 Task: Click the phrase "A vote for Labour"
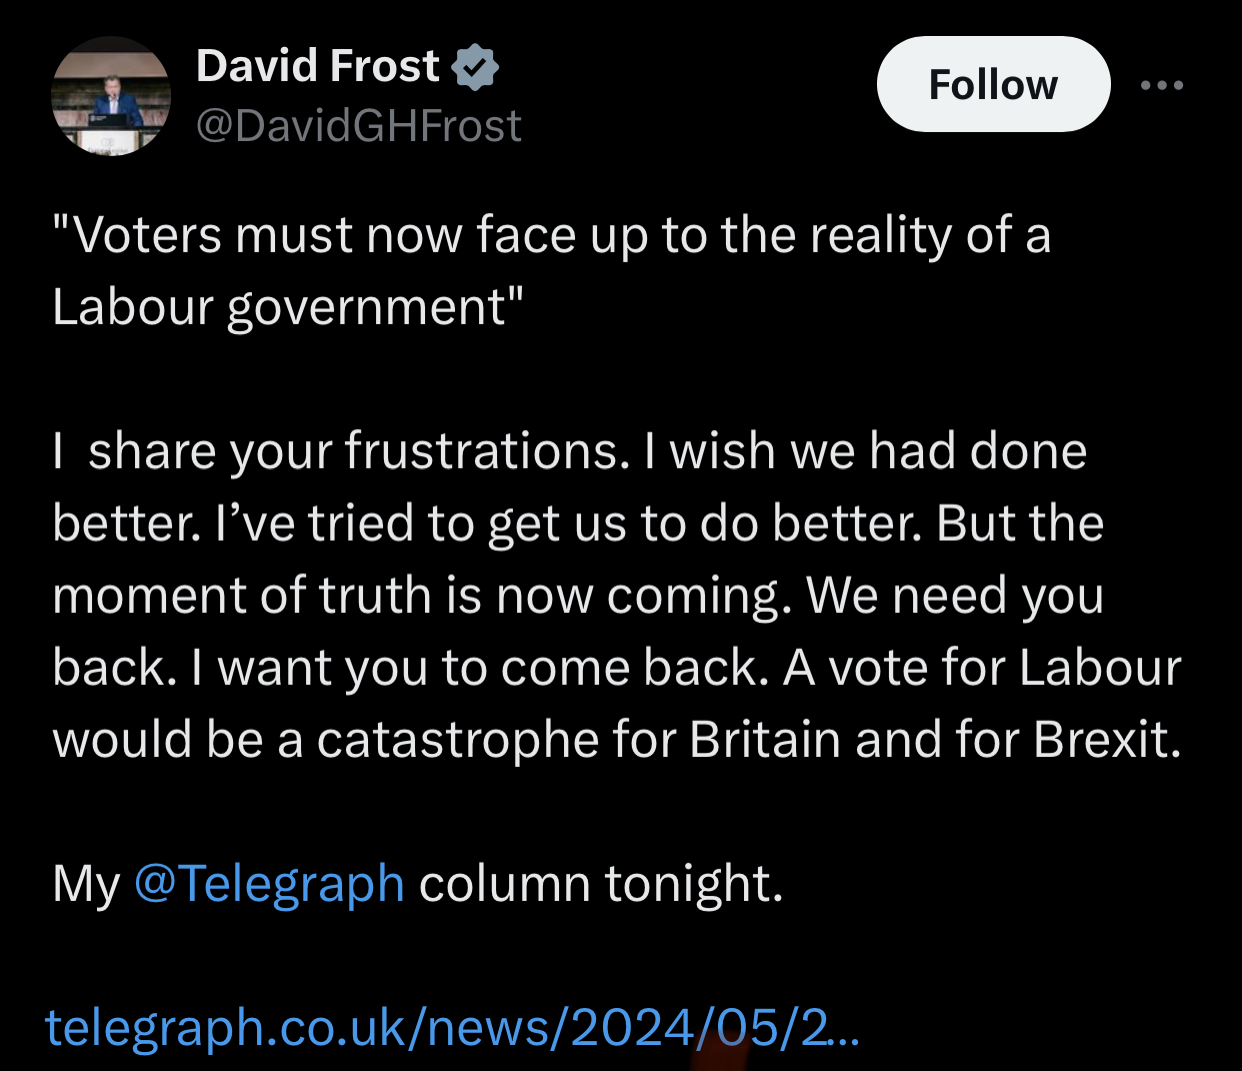(x=982, y=667)
